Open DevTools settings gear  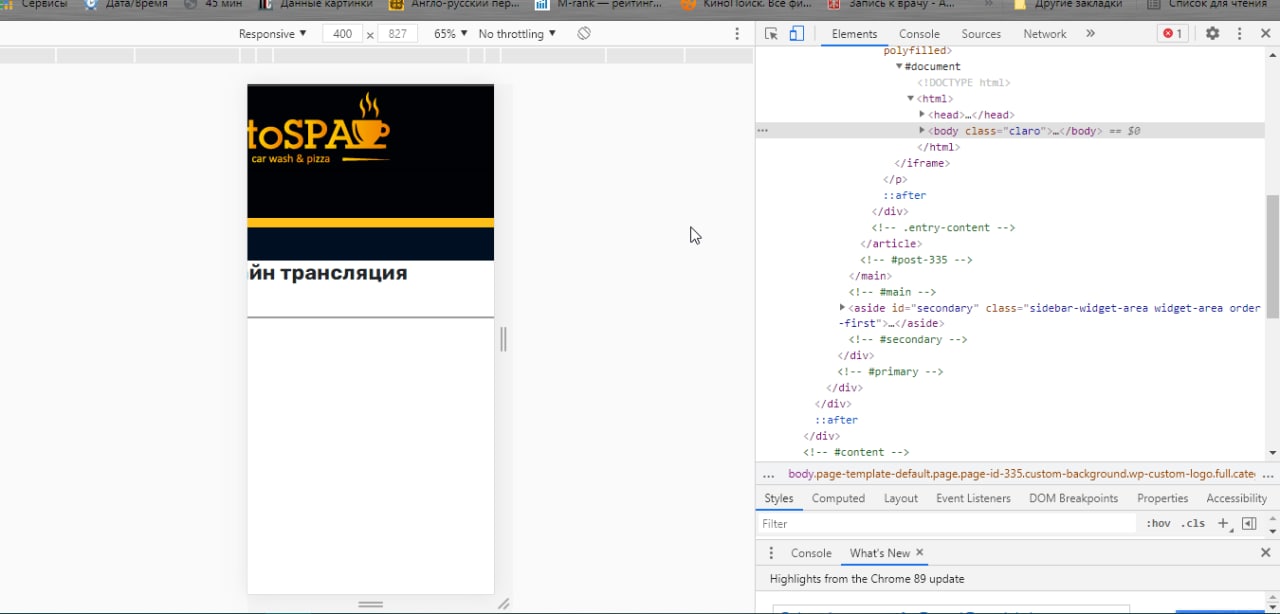tap(1212, 33)
